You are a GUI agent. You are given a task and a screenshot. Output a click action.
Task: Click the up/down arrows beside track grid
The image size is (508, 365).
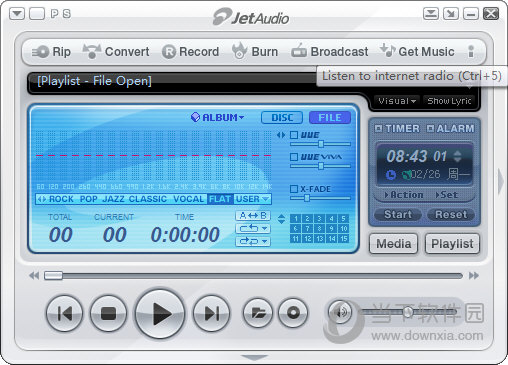(281, 219)
